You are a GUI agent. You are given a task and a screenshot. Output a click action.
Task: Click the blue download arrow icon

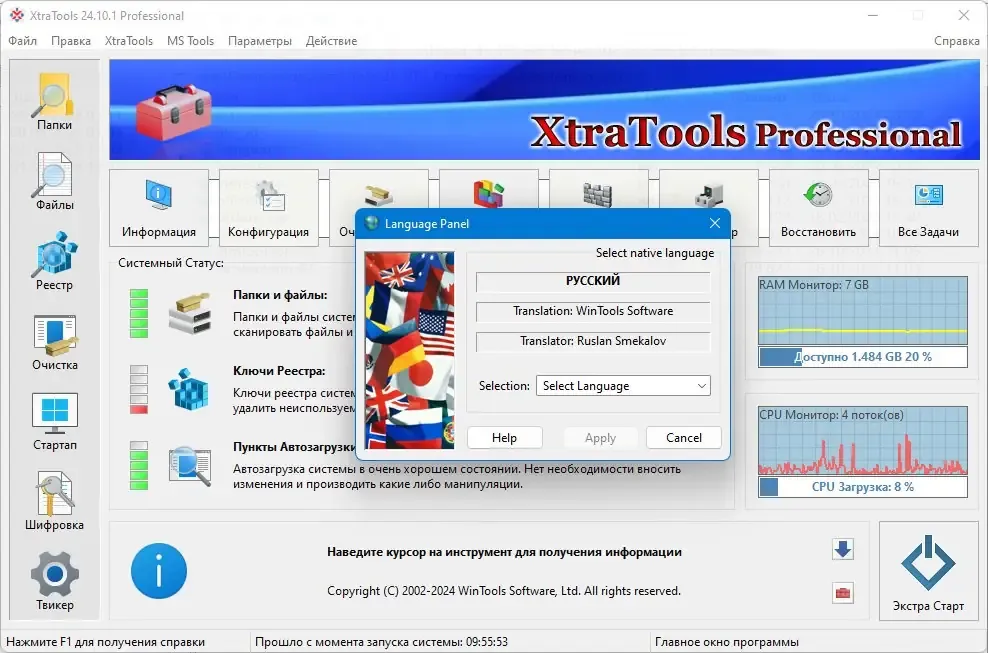842,549
